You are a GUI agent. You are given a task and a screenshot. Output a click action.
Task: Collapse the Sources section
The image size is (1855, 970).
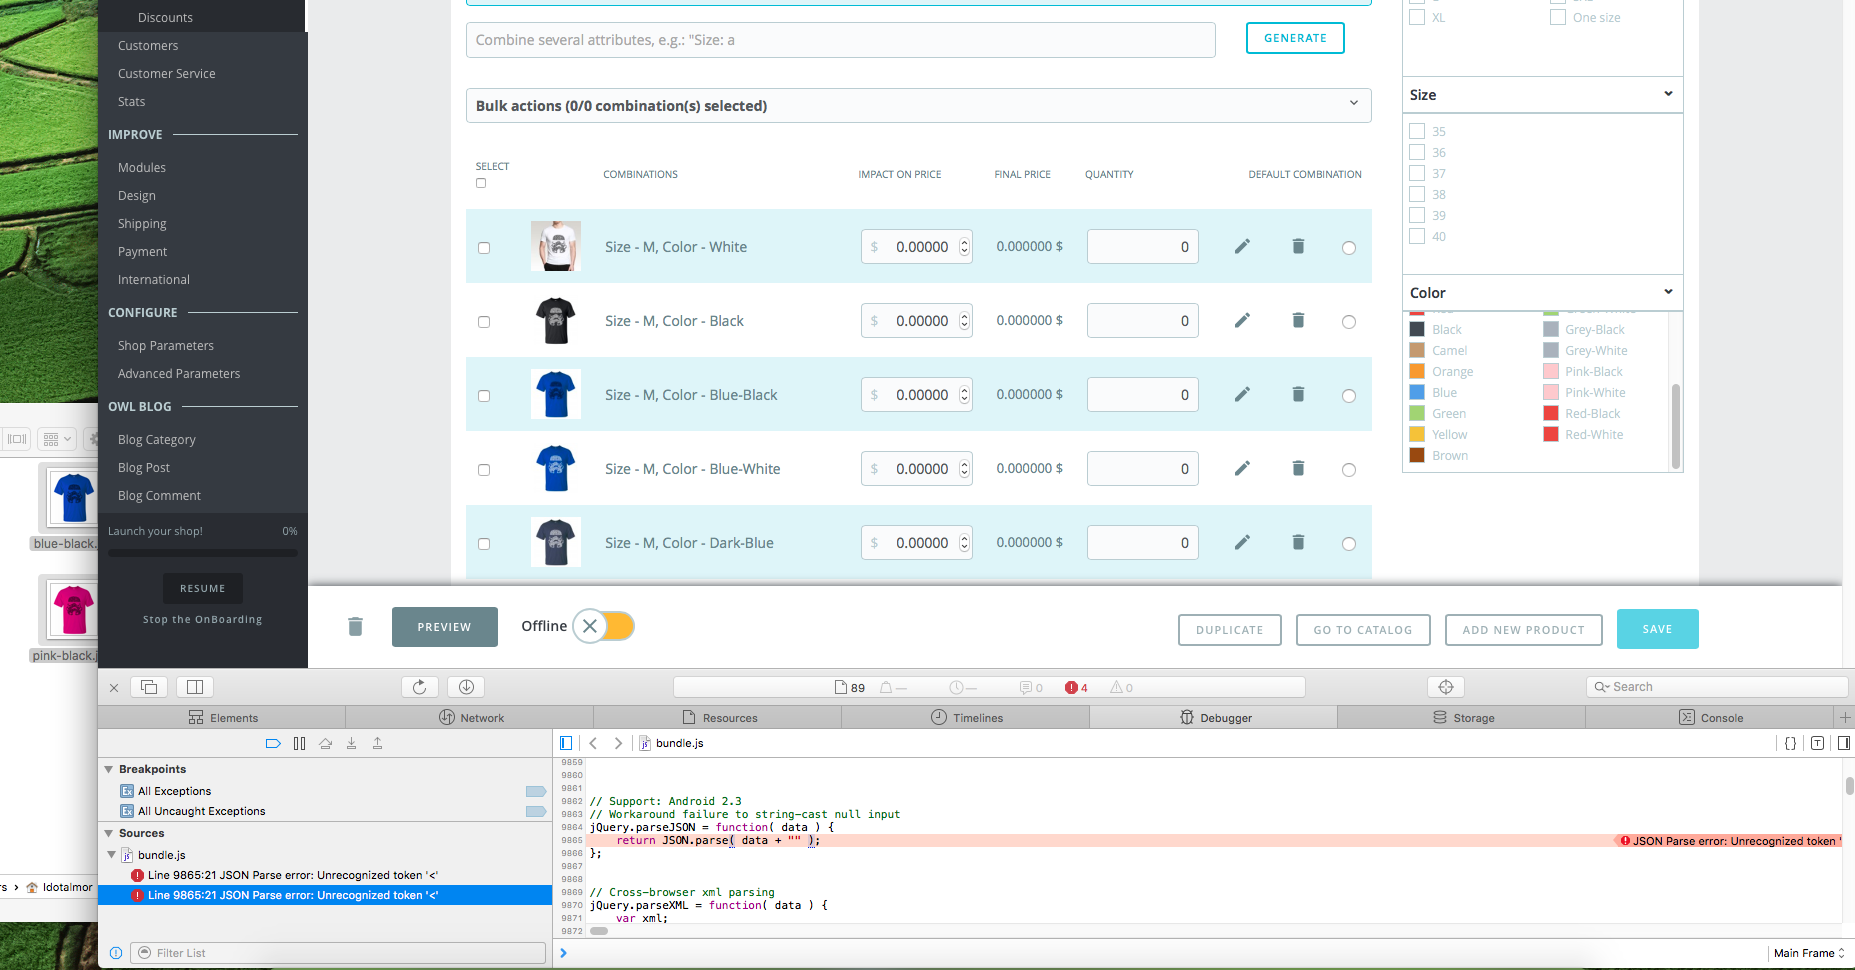click(x=109, y=833)
